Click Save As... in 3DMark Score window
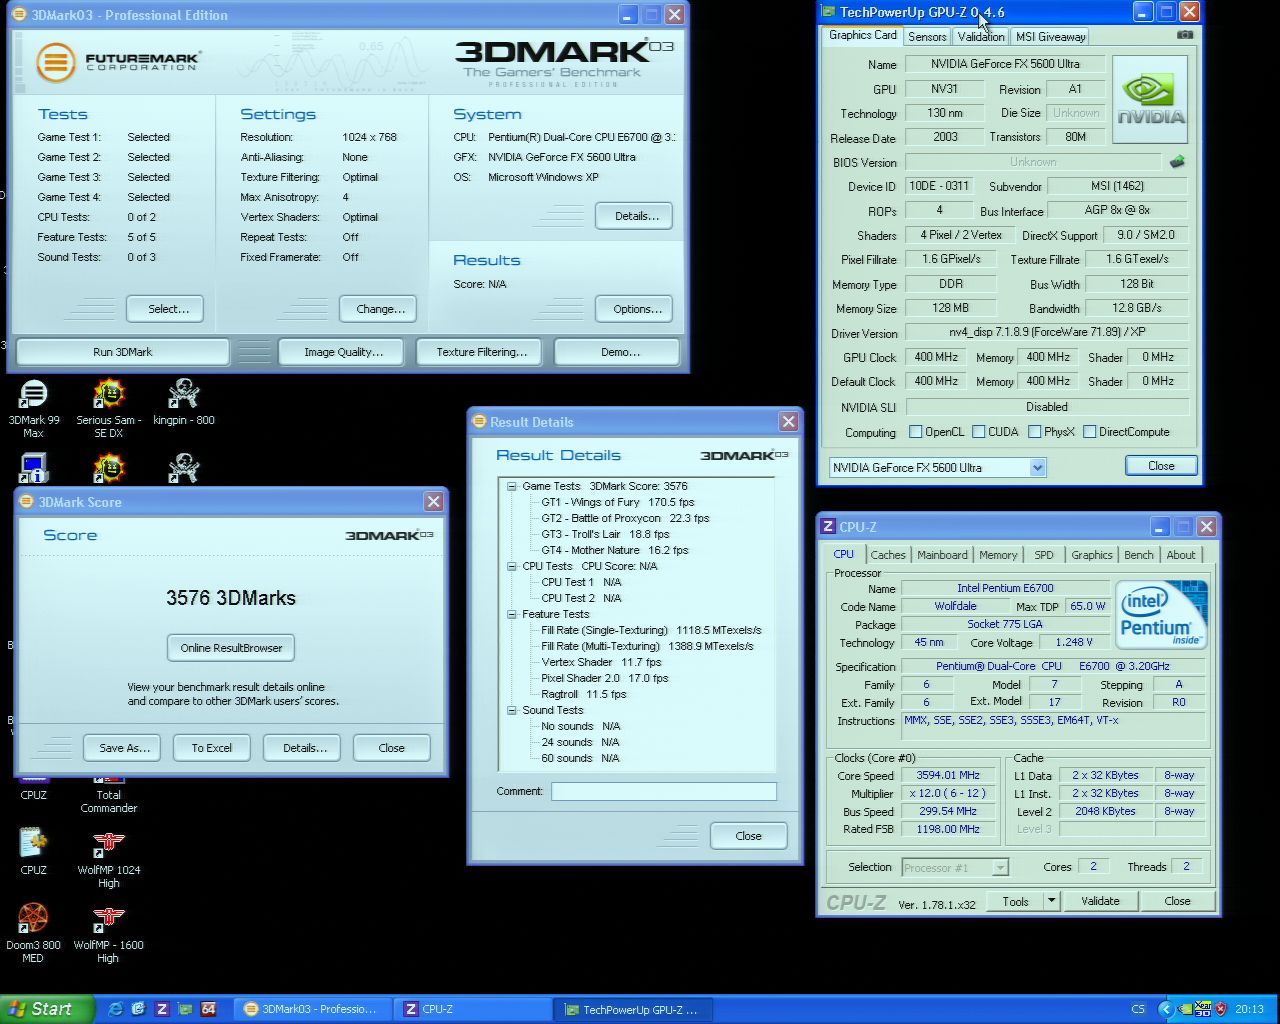1280x1024 pixels. click(x=124, y=748)
